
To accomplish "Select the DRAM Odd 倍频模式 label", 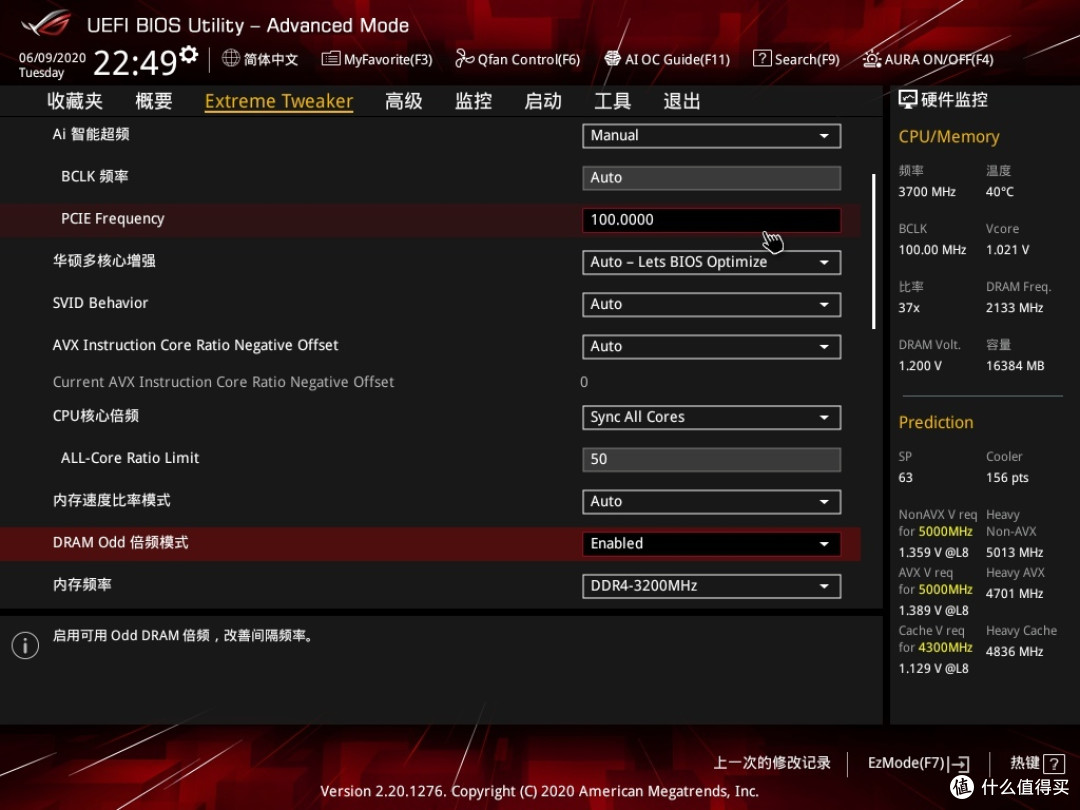I will point(121,543).
